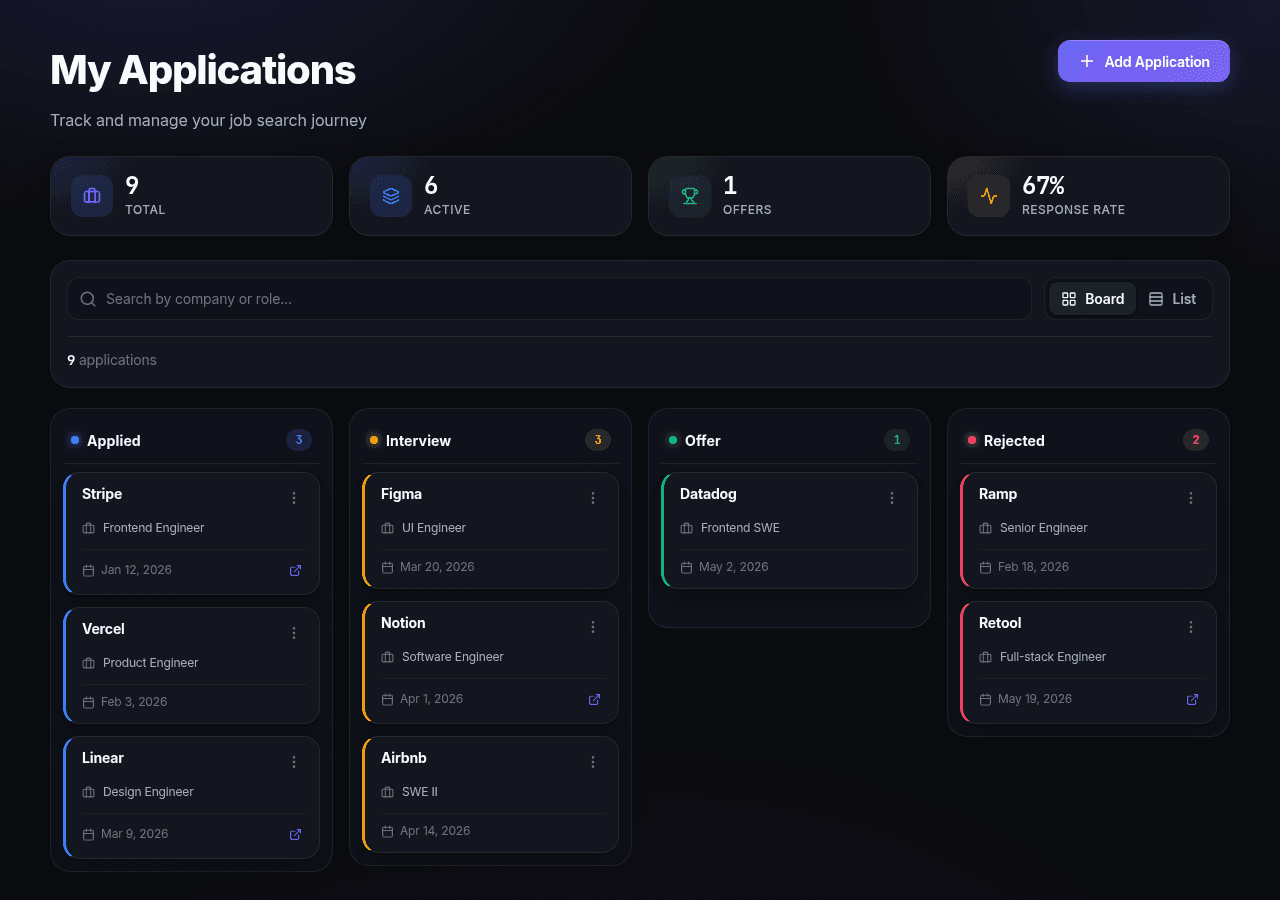The image size is (1280, 900).
Task: Open external link on Notion card
Action: (594, 699)
